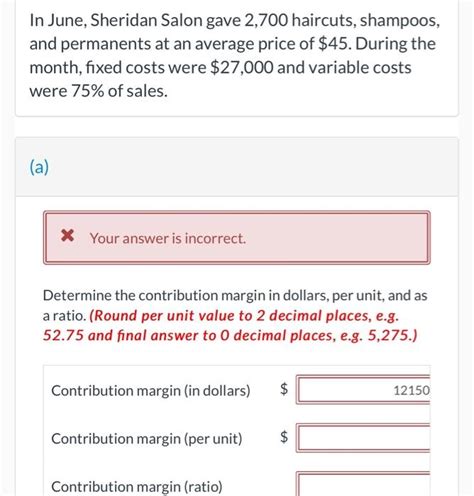Focus the Contribution margin (ratio) input
The image size is (474, 496).
(363, 484)
